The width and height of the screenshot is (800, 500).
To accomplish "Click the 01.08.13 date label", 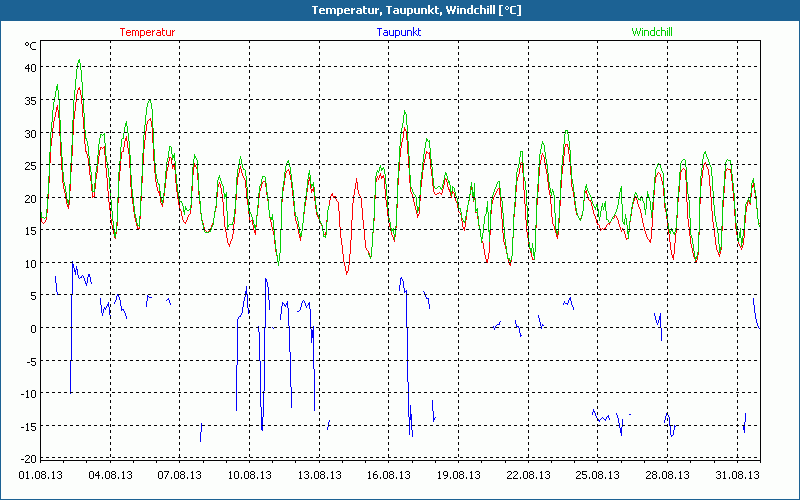I will point(41,476).
